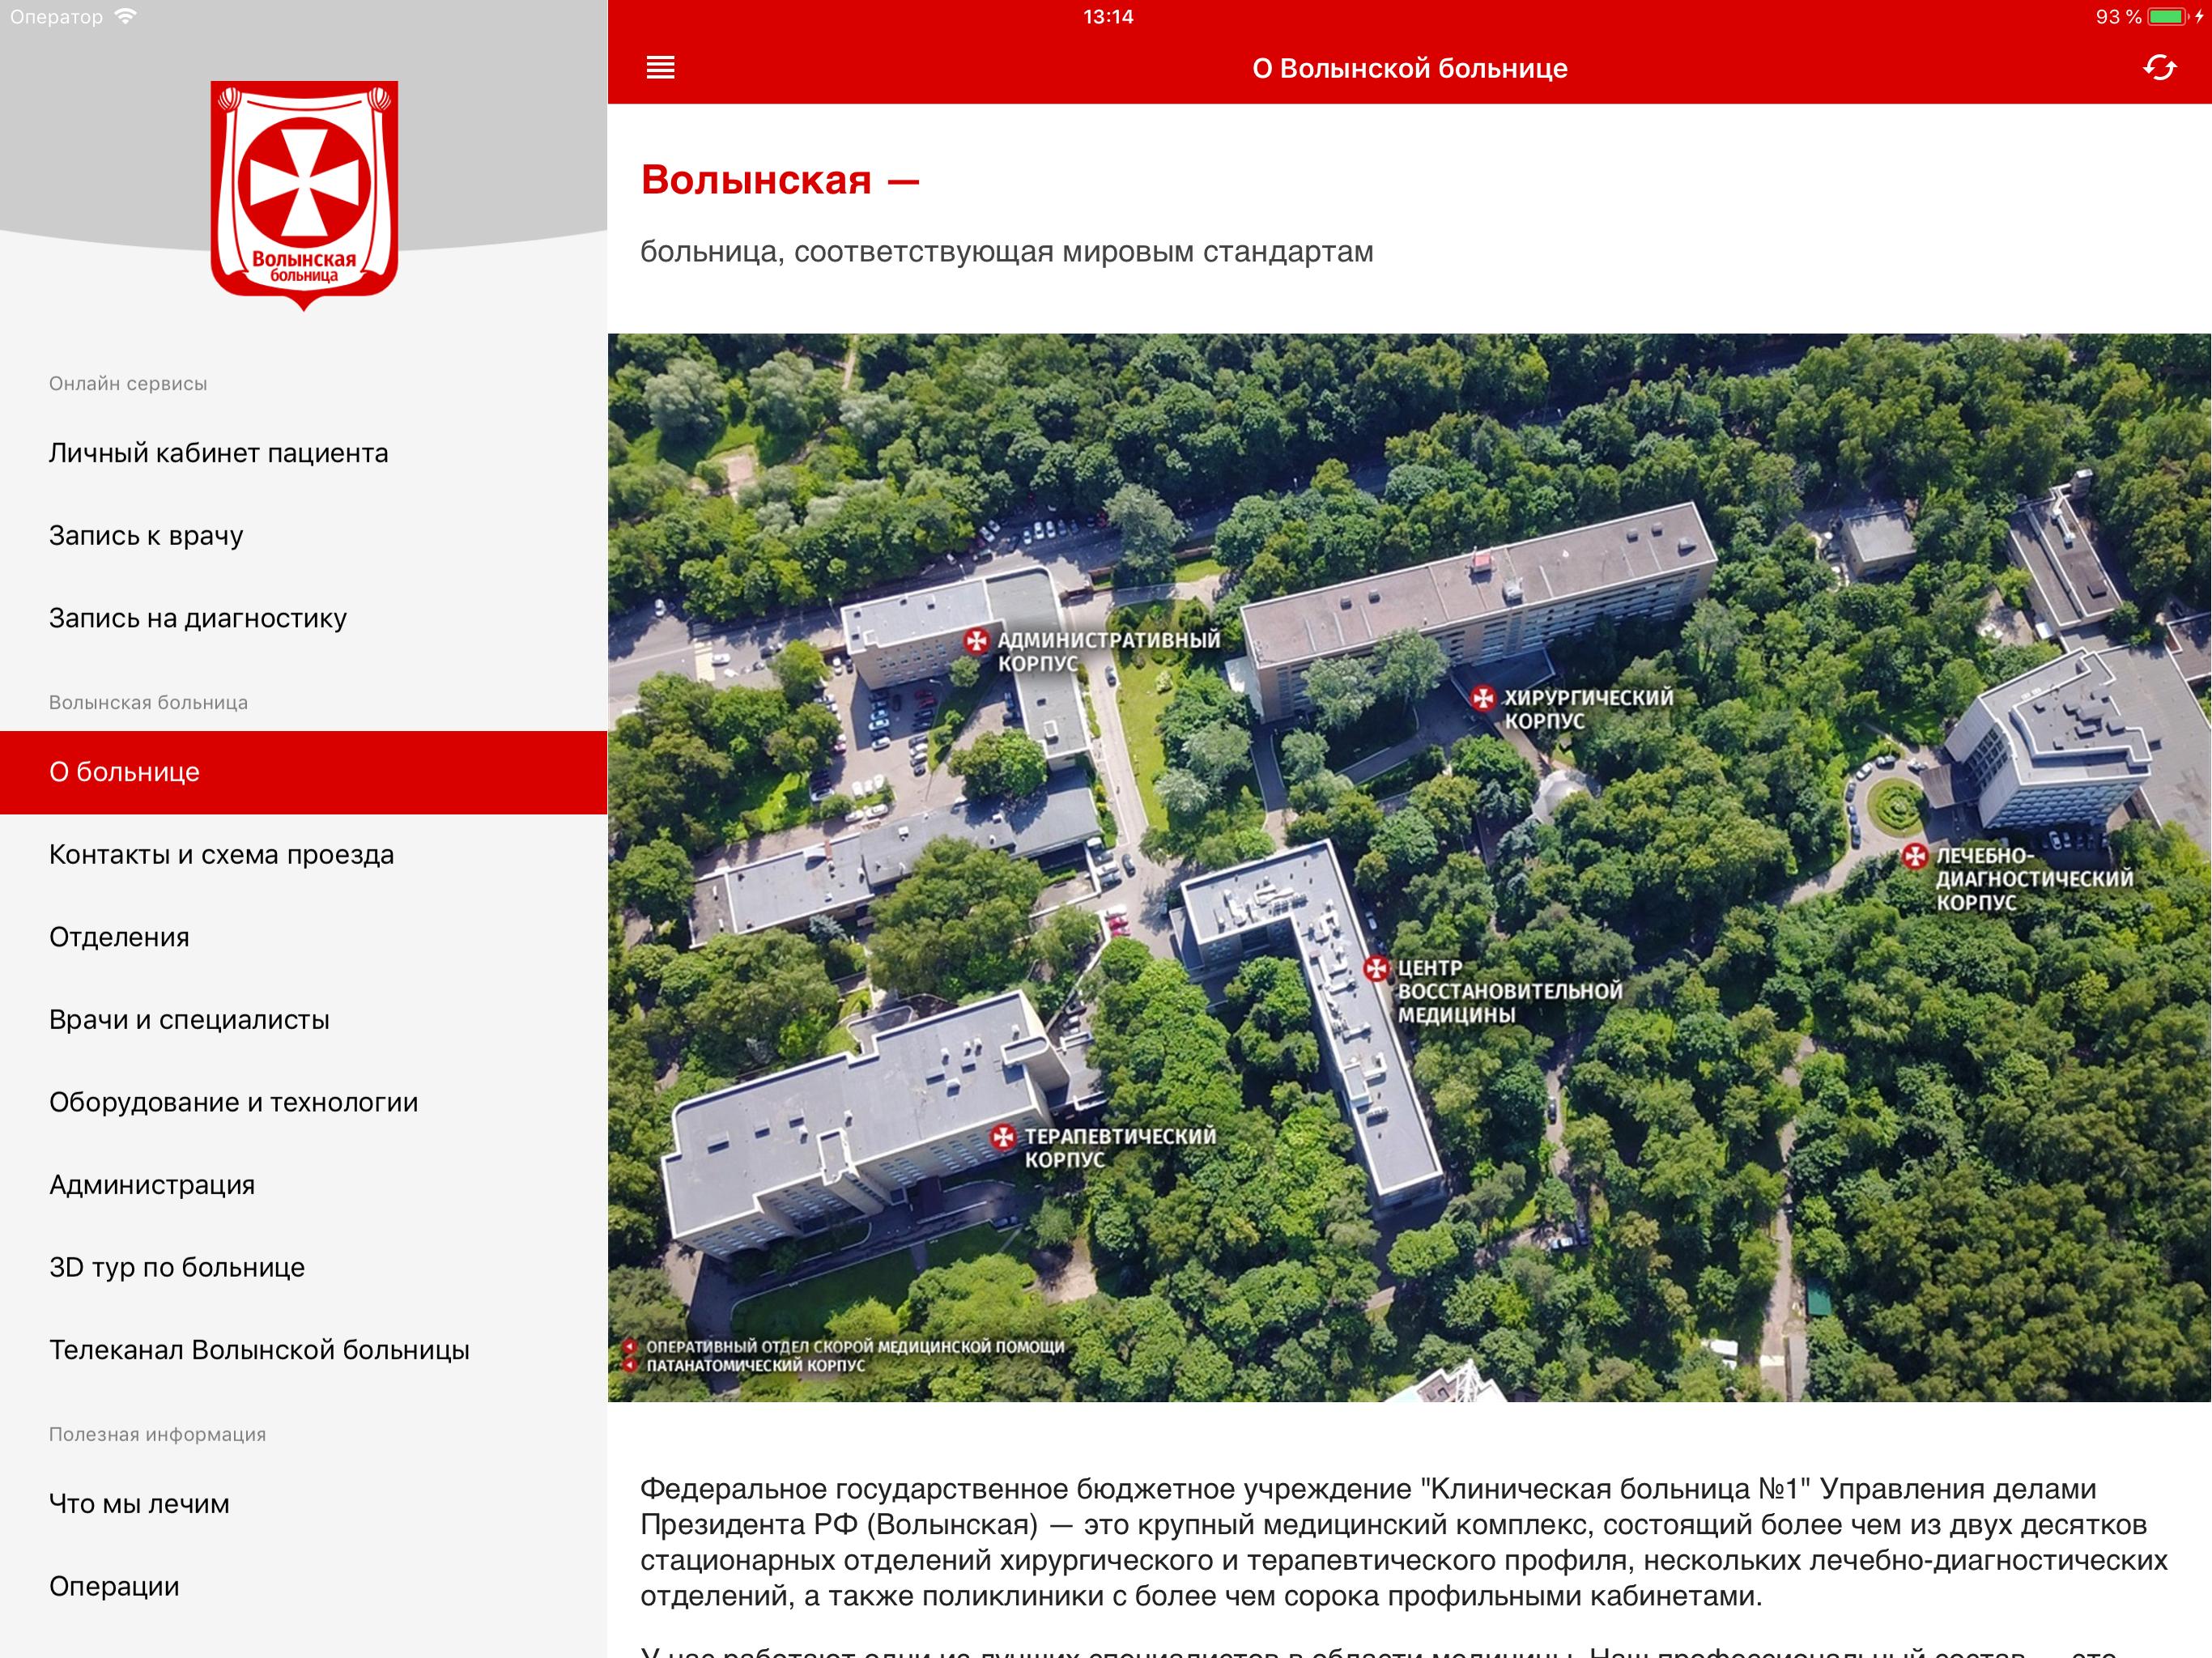2212x1658 pixels.
Task: Tap the Патанатомический корпус caption
Action: pyautogui.click(x=755, y=1366)
